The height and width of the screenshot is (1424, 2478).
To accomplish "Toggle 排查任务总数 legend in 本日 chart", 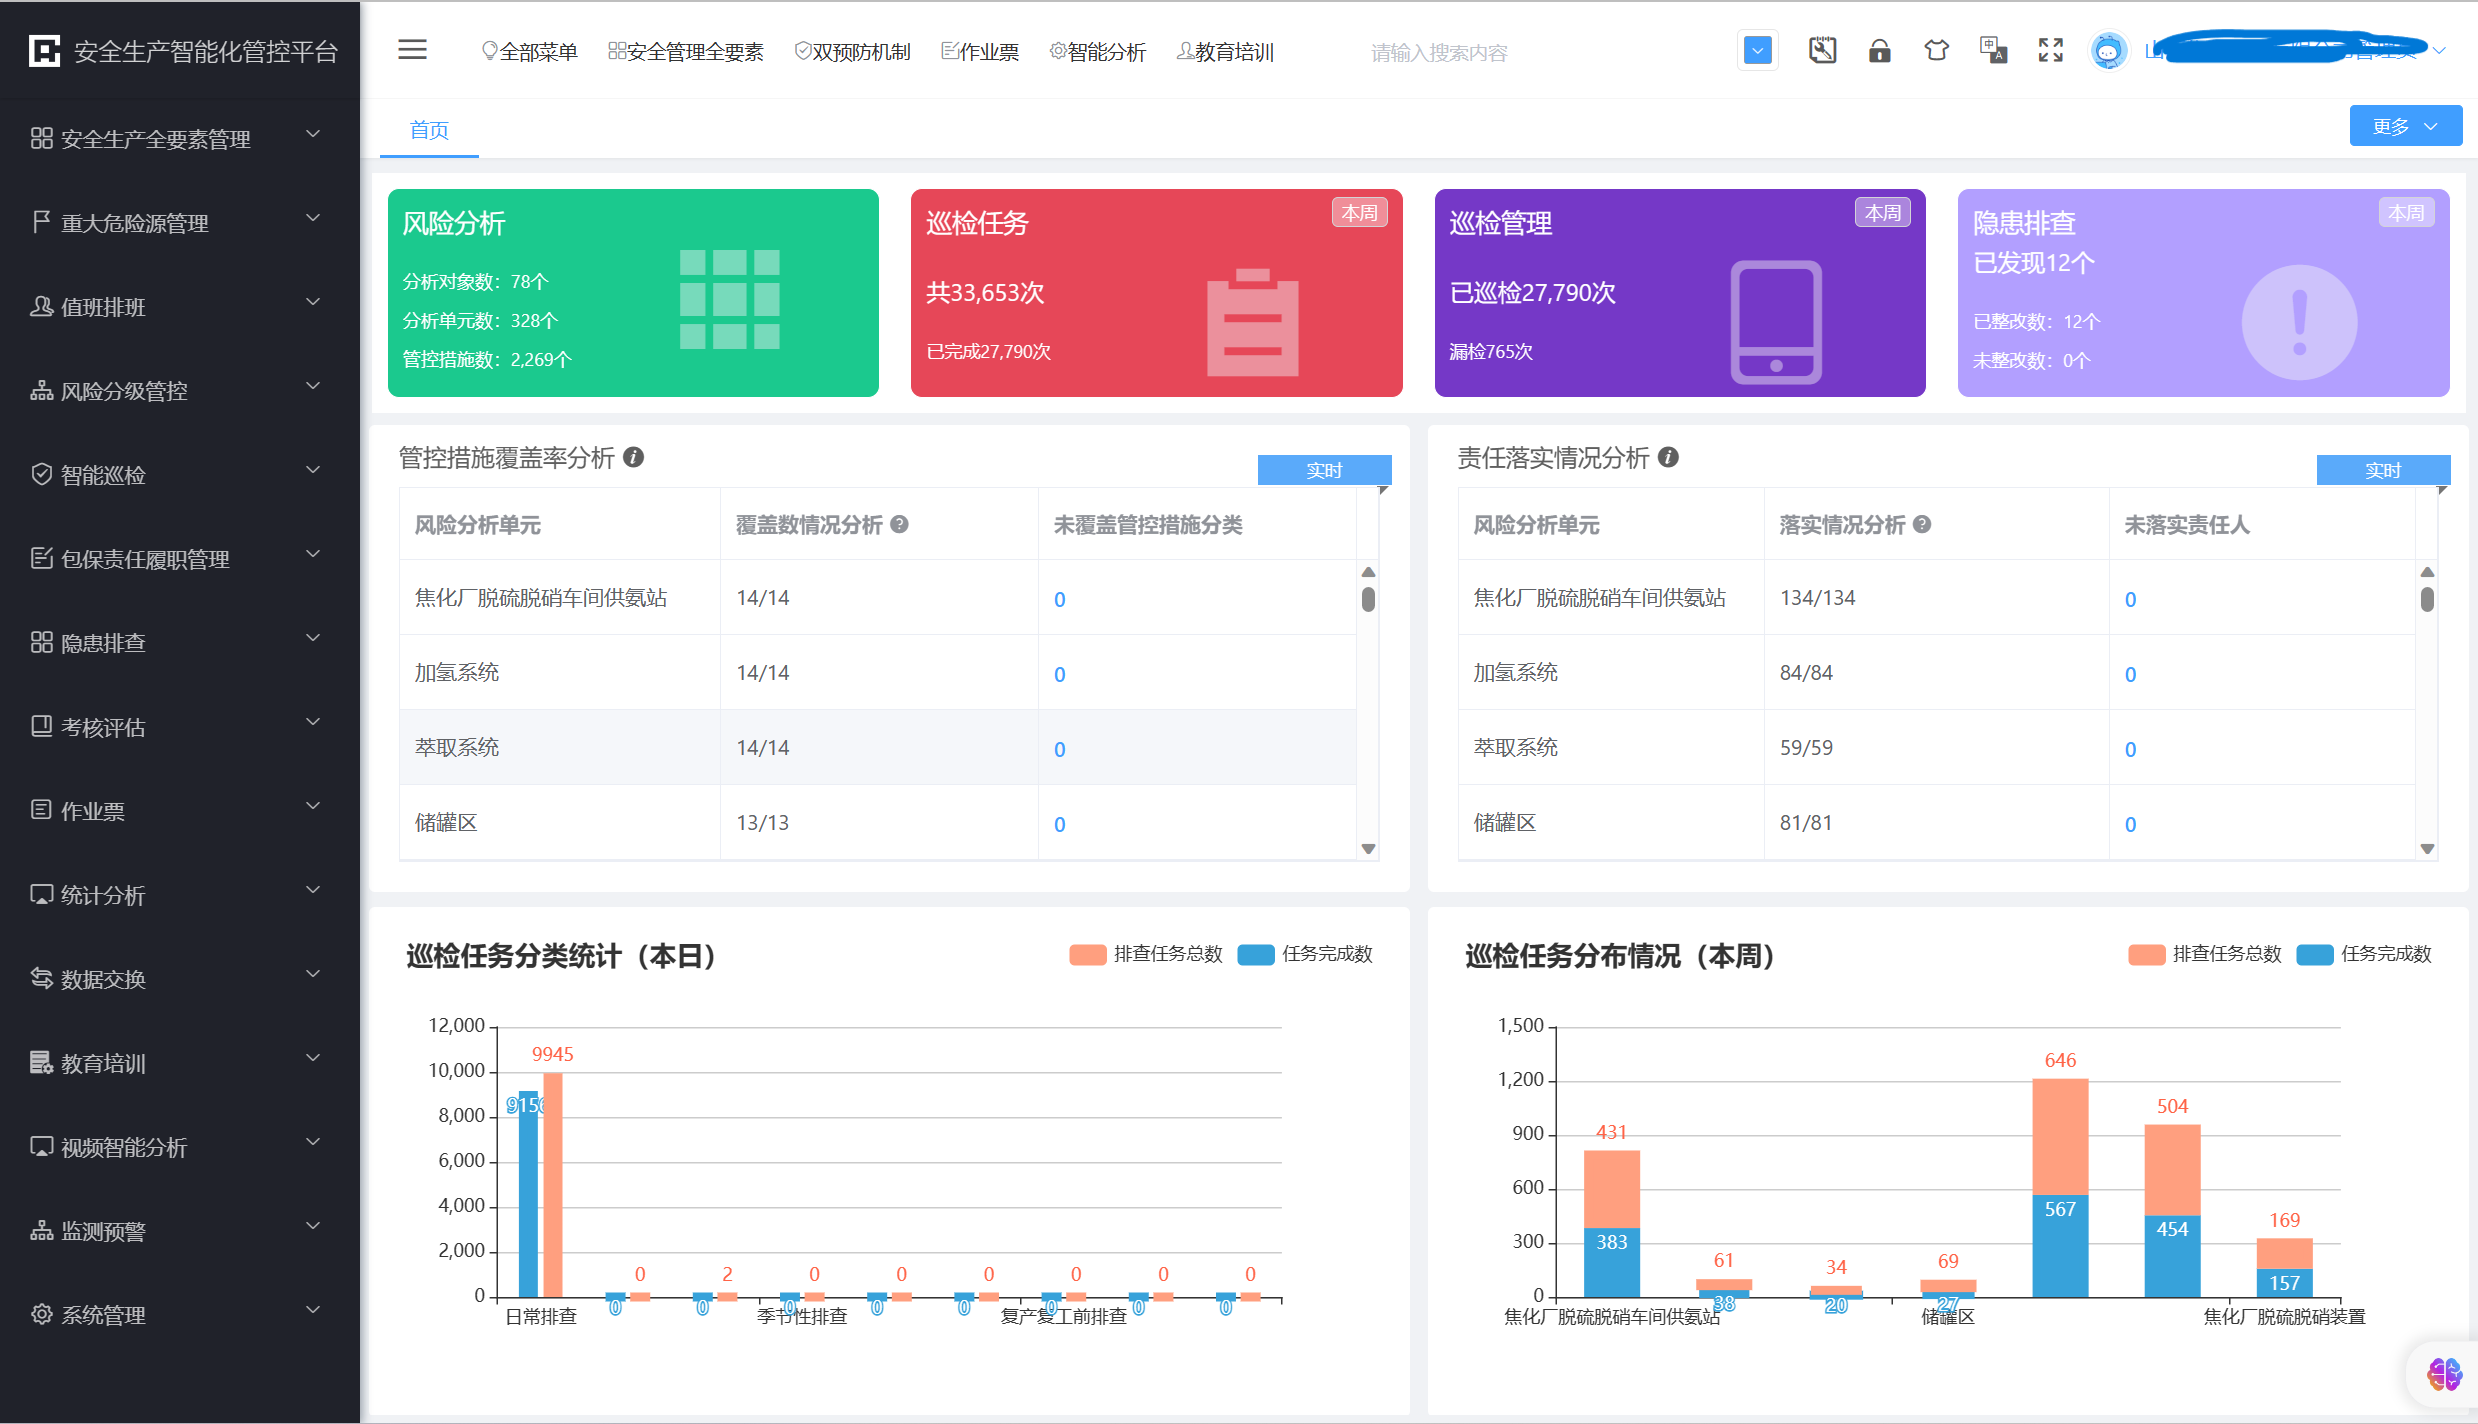I will 1146,954.
